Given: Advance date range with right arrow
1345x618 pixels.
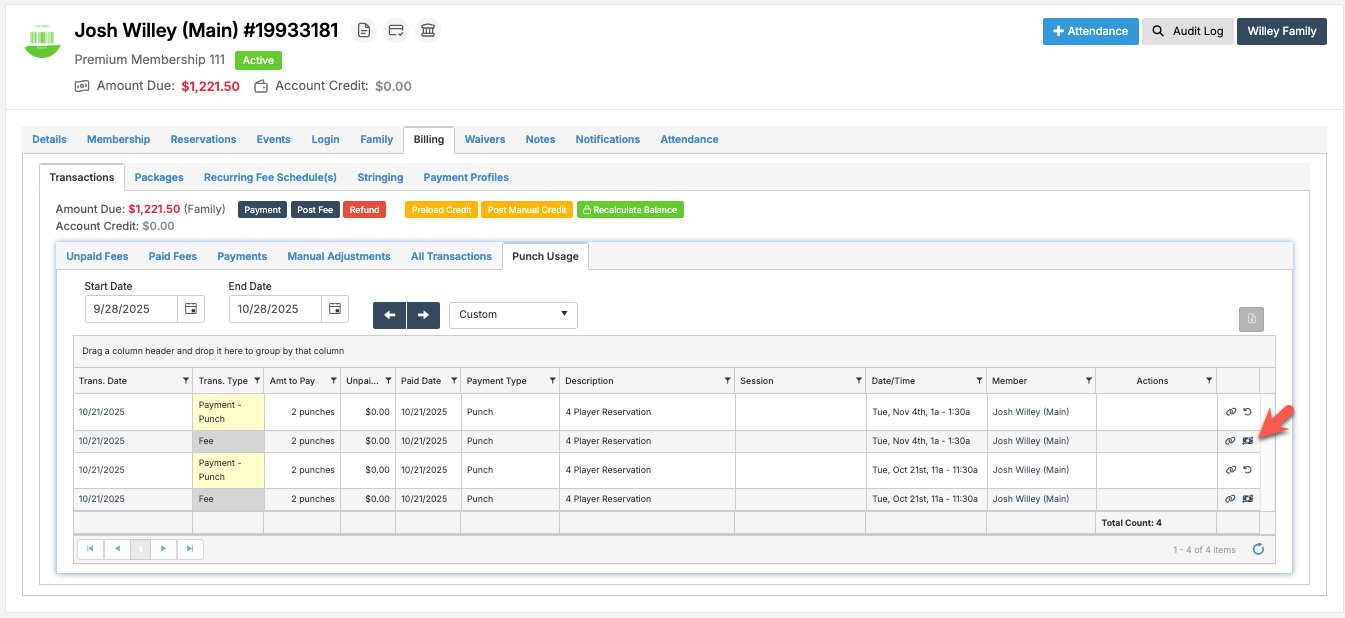Looking at the screenshot, I should point(423,315).
